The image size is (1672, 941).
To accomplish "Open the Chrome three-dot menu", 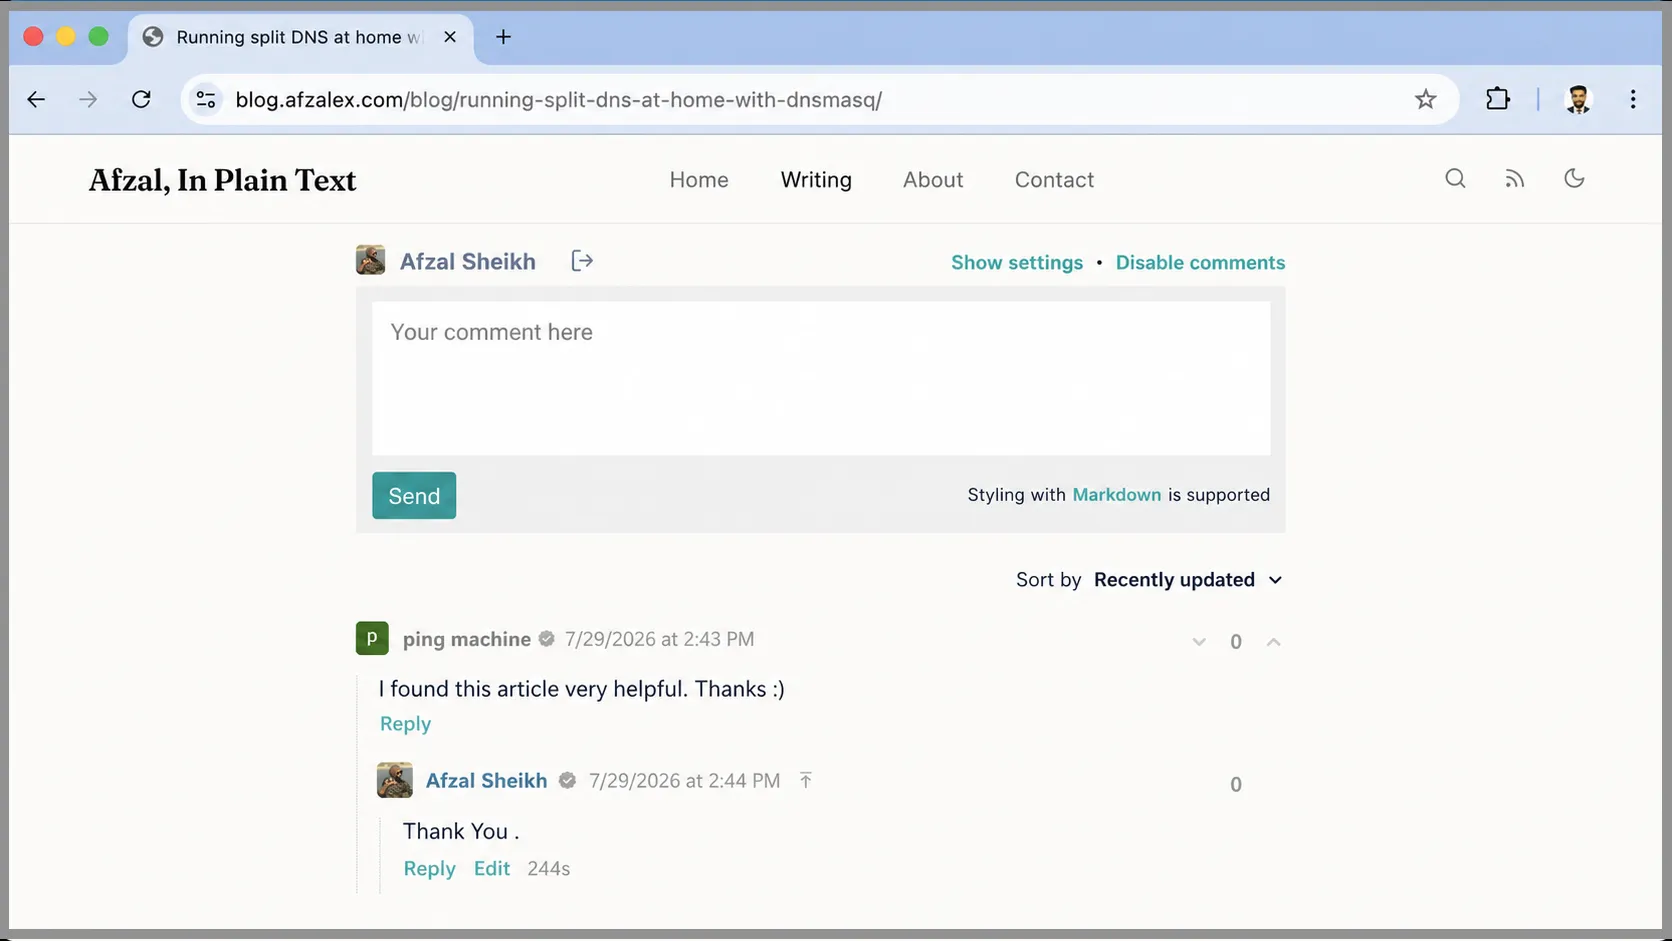I will (x=1633, y=99).
